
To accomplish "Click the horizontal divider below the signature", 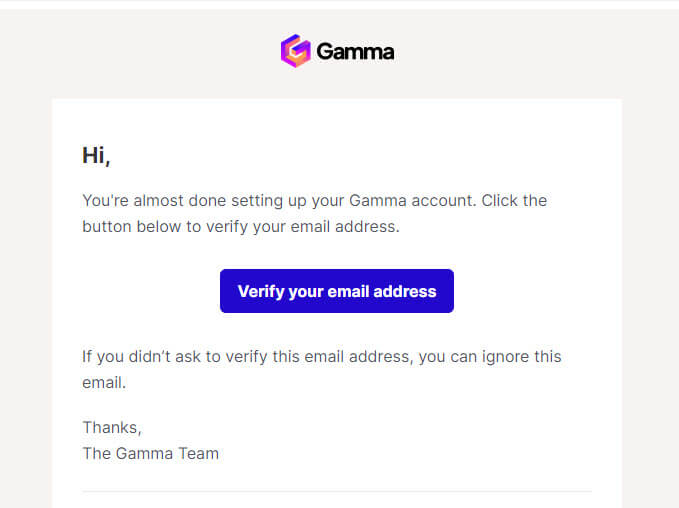I will (x=336, y=491).
